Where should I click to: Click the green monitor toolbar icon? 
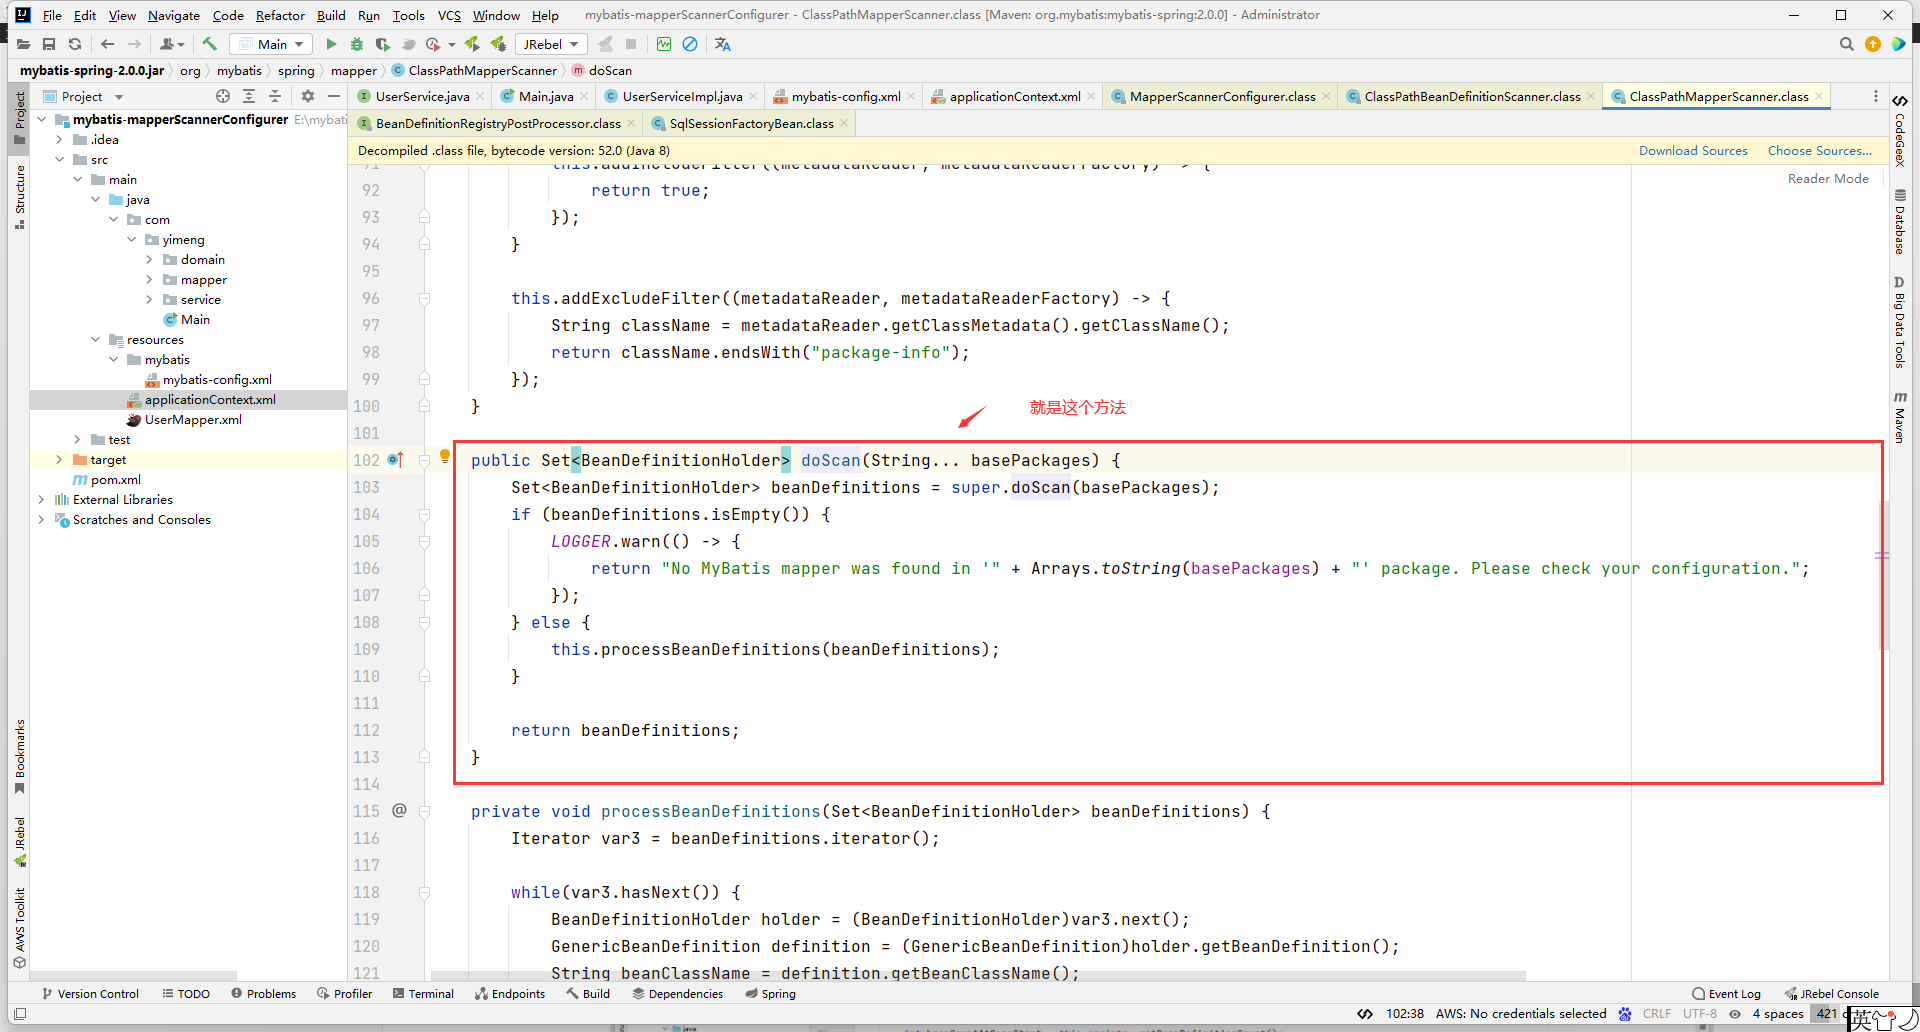tap(664, 44)
